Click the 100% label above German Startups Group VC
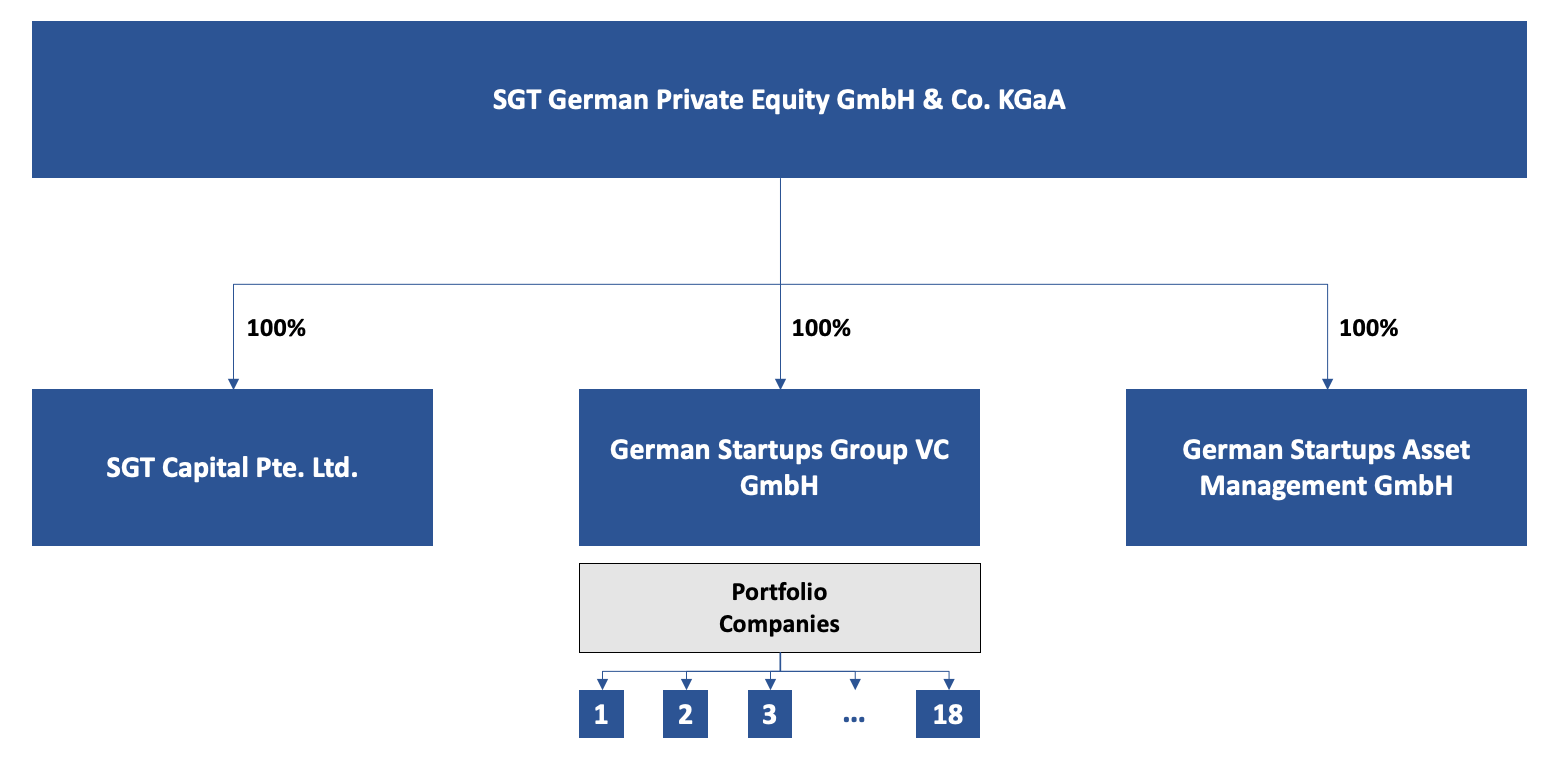The width and height of the screenshot is (1562, 758). pos(821,328)
